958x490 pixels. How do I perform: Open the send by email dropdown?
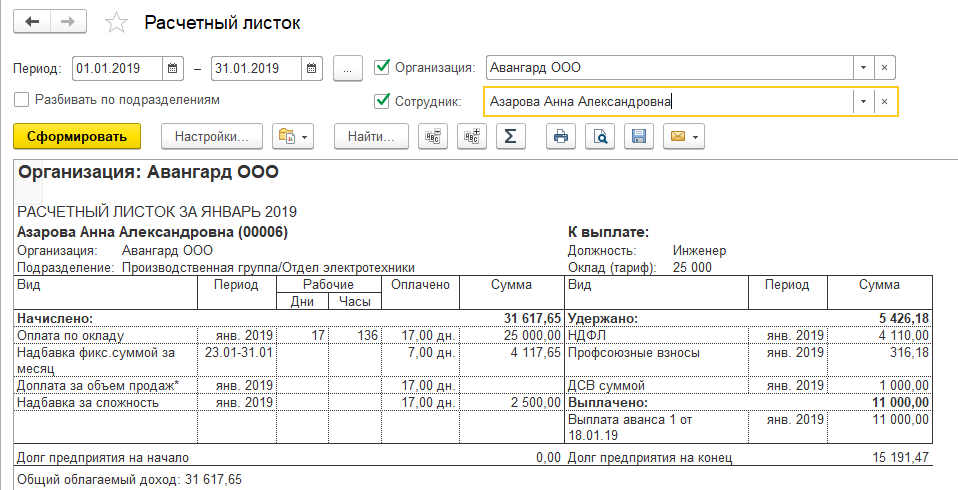684,136
